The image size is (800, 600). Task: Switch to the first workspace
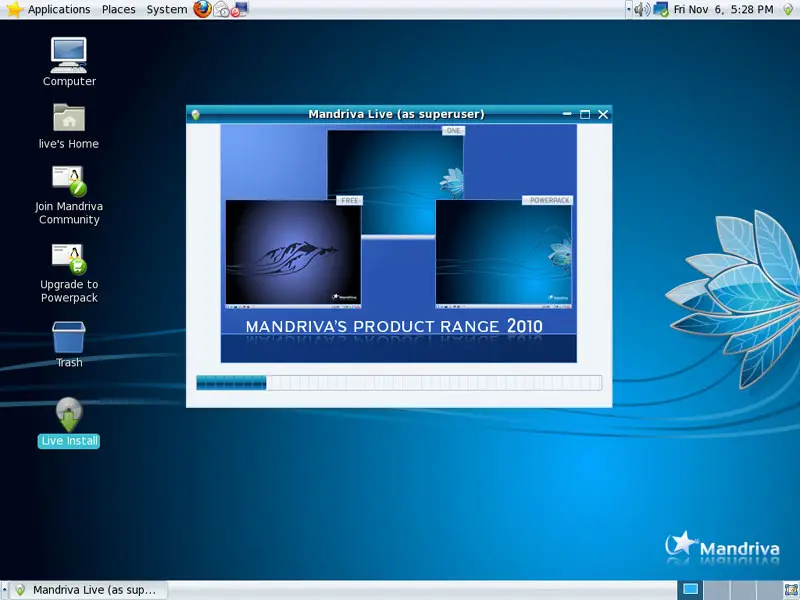click(690, 590)
